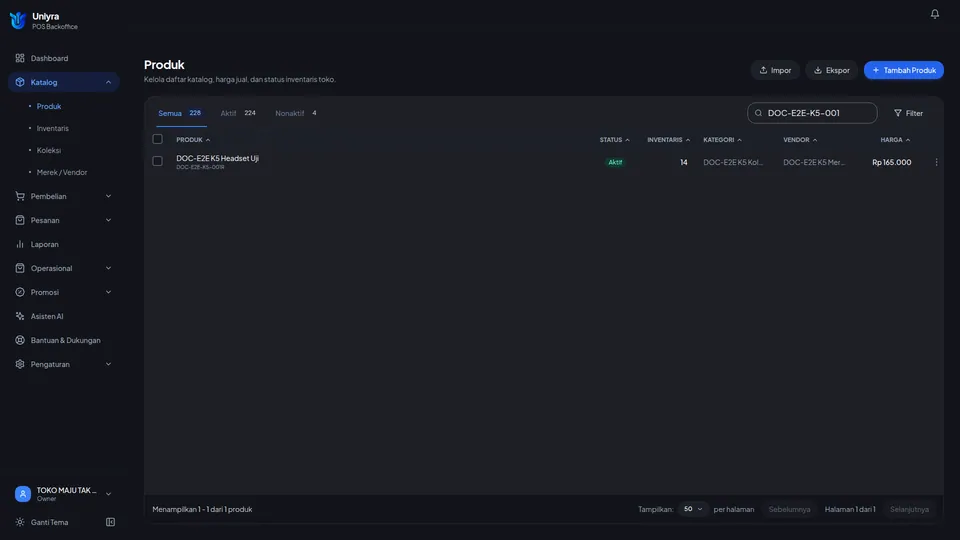Viewport: 960px width, 540px height.
Task: Click the Rp 165.000 price cell
Action: point(891,162)
